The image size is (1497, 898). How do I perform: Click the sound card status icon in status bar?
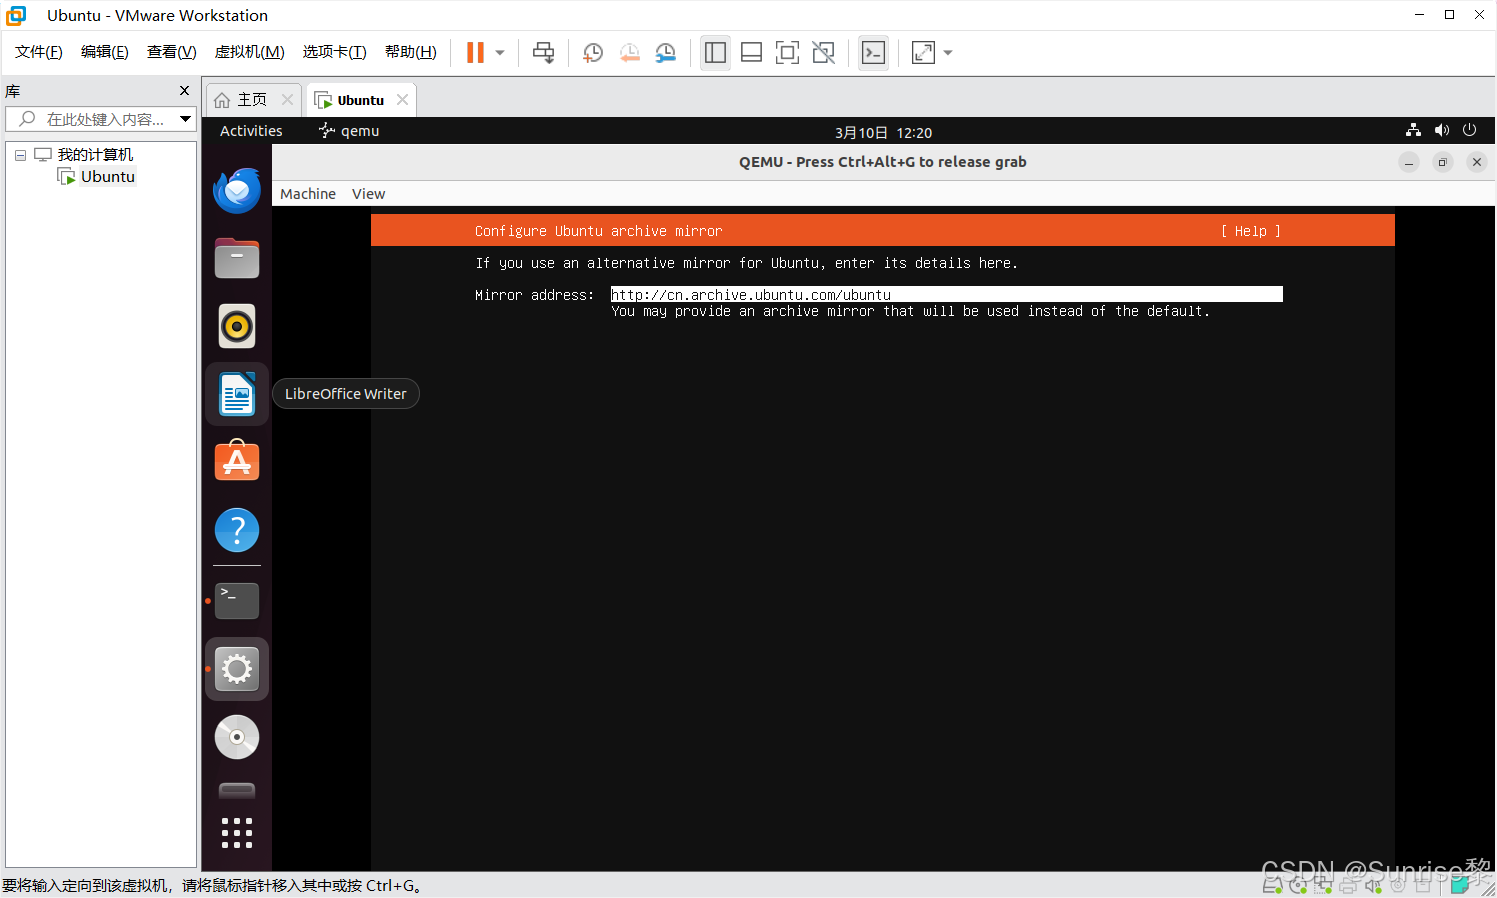coord(1373,885)
